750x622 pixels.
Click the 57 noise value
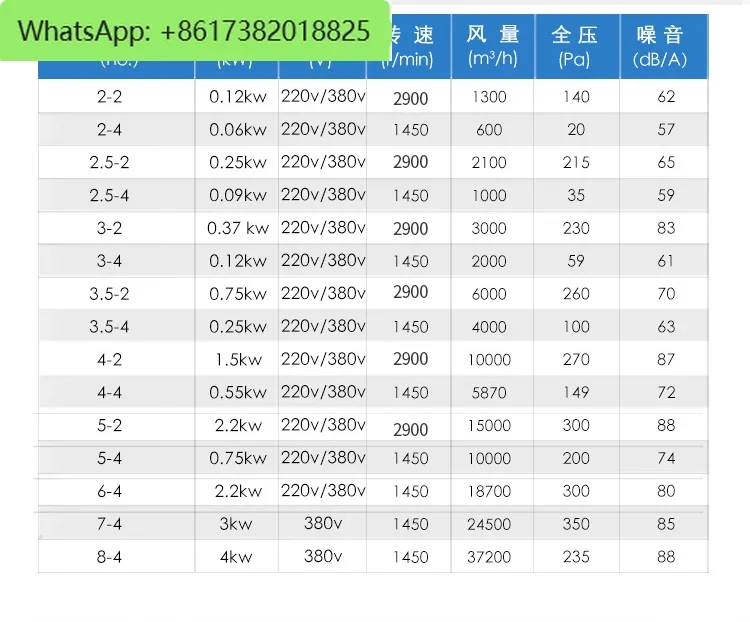[x=666, y=129]
